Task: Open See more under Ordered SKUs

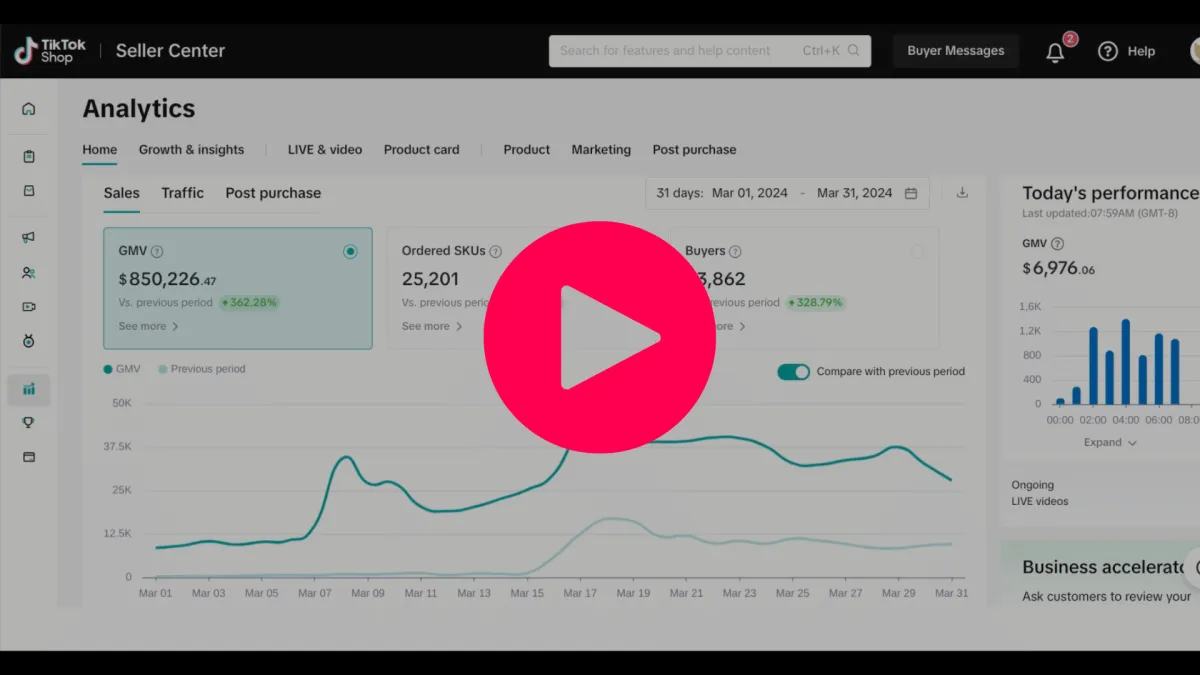Action: coord(432,326)
